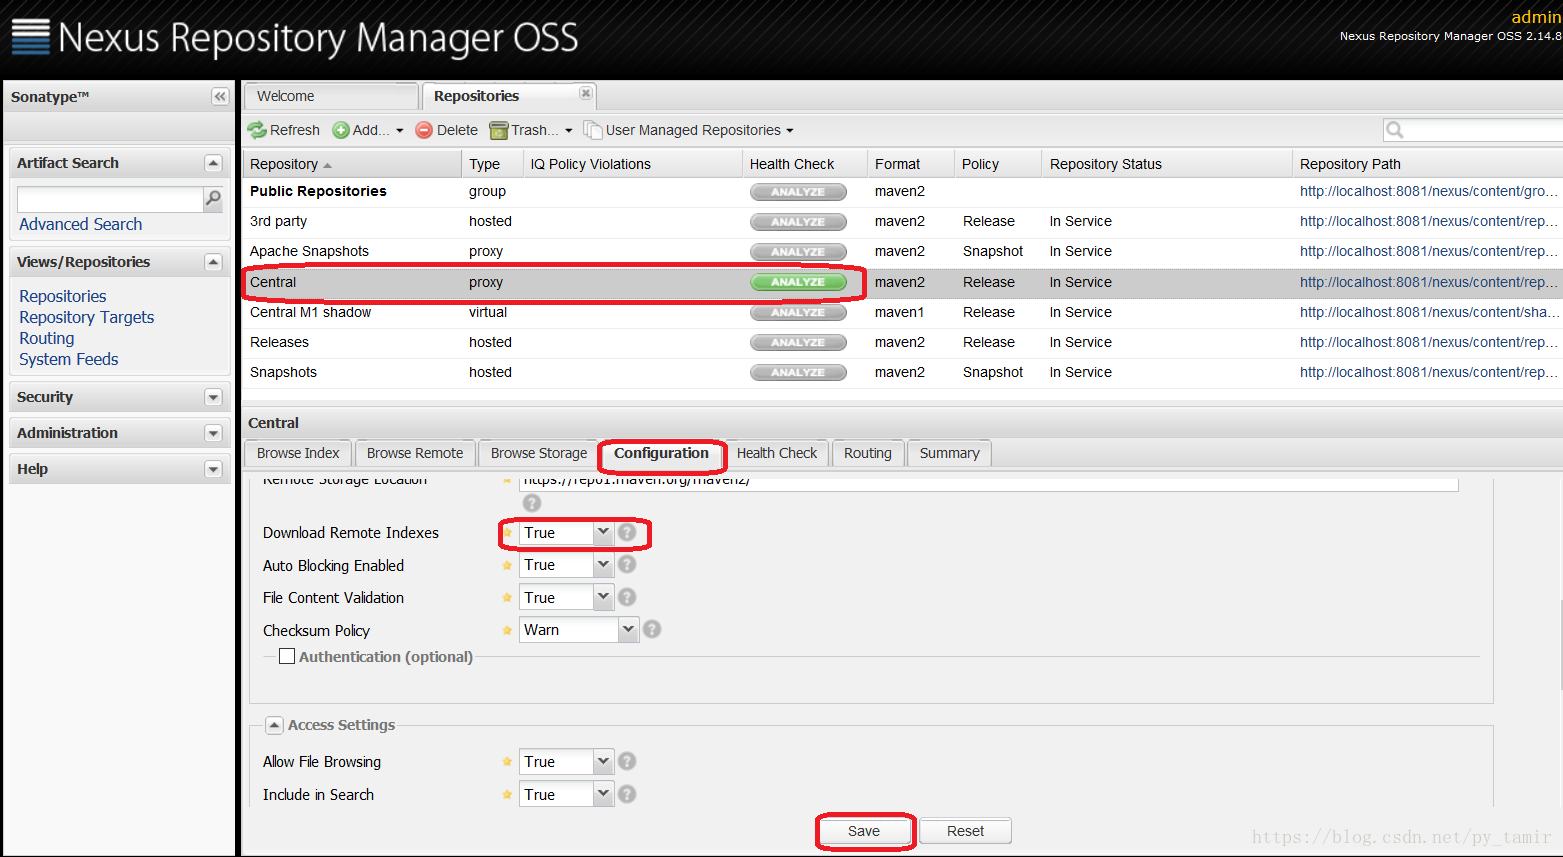Click Analyze button for Releases row

pyautogui.click(x=798, y=342)
